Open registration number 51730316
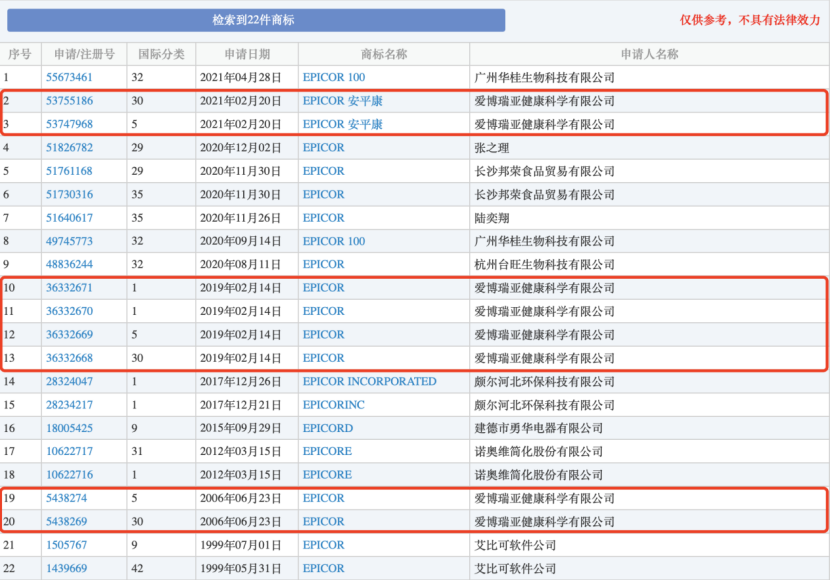 click(69, 194)
